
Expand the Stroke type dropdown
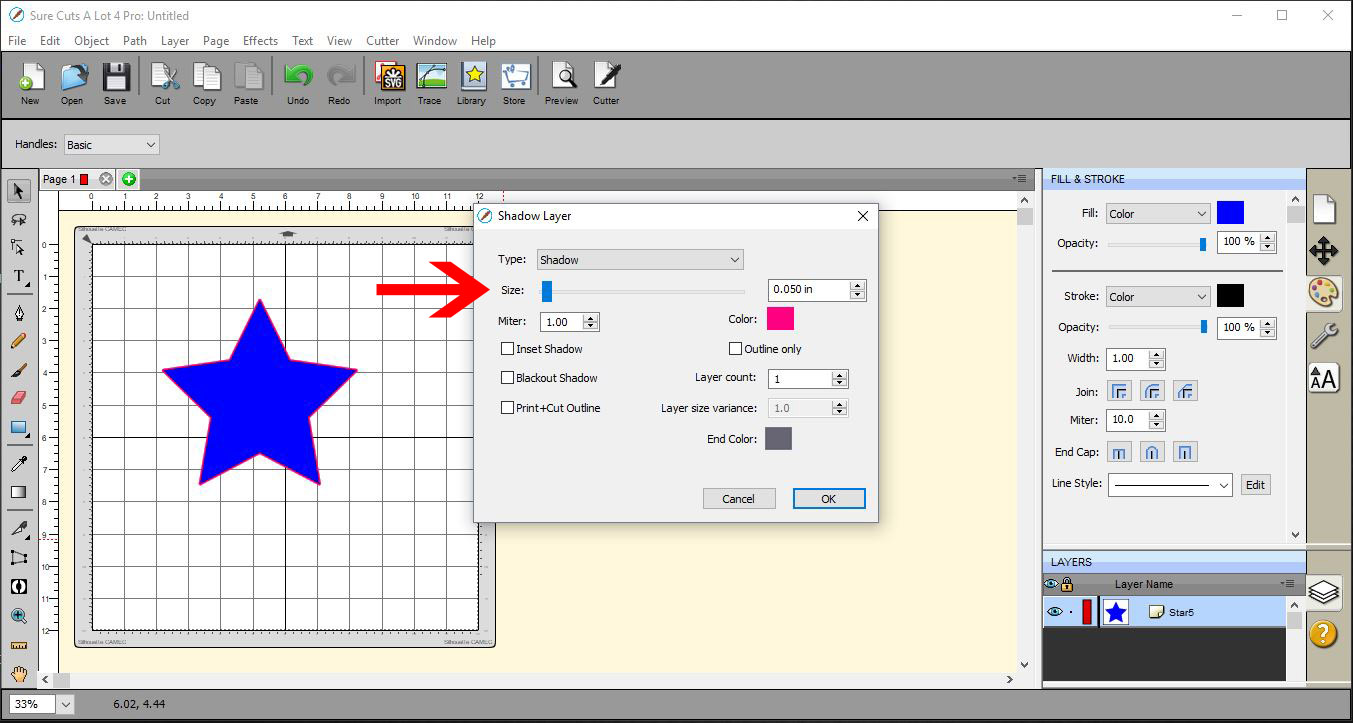[x=1158, y=297]
